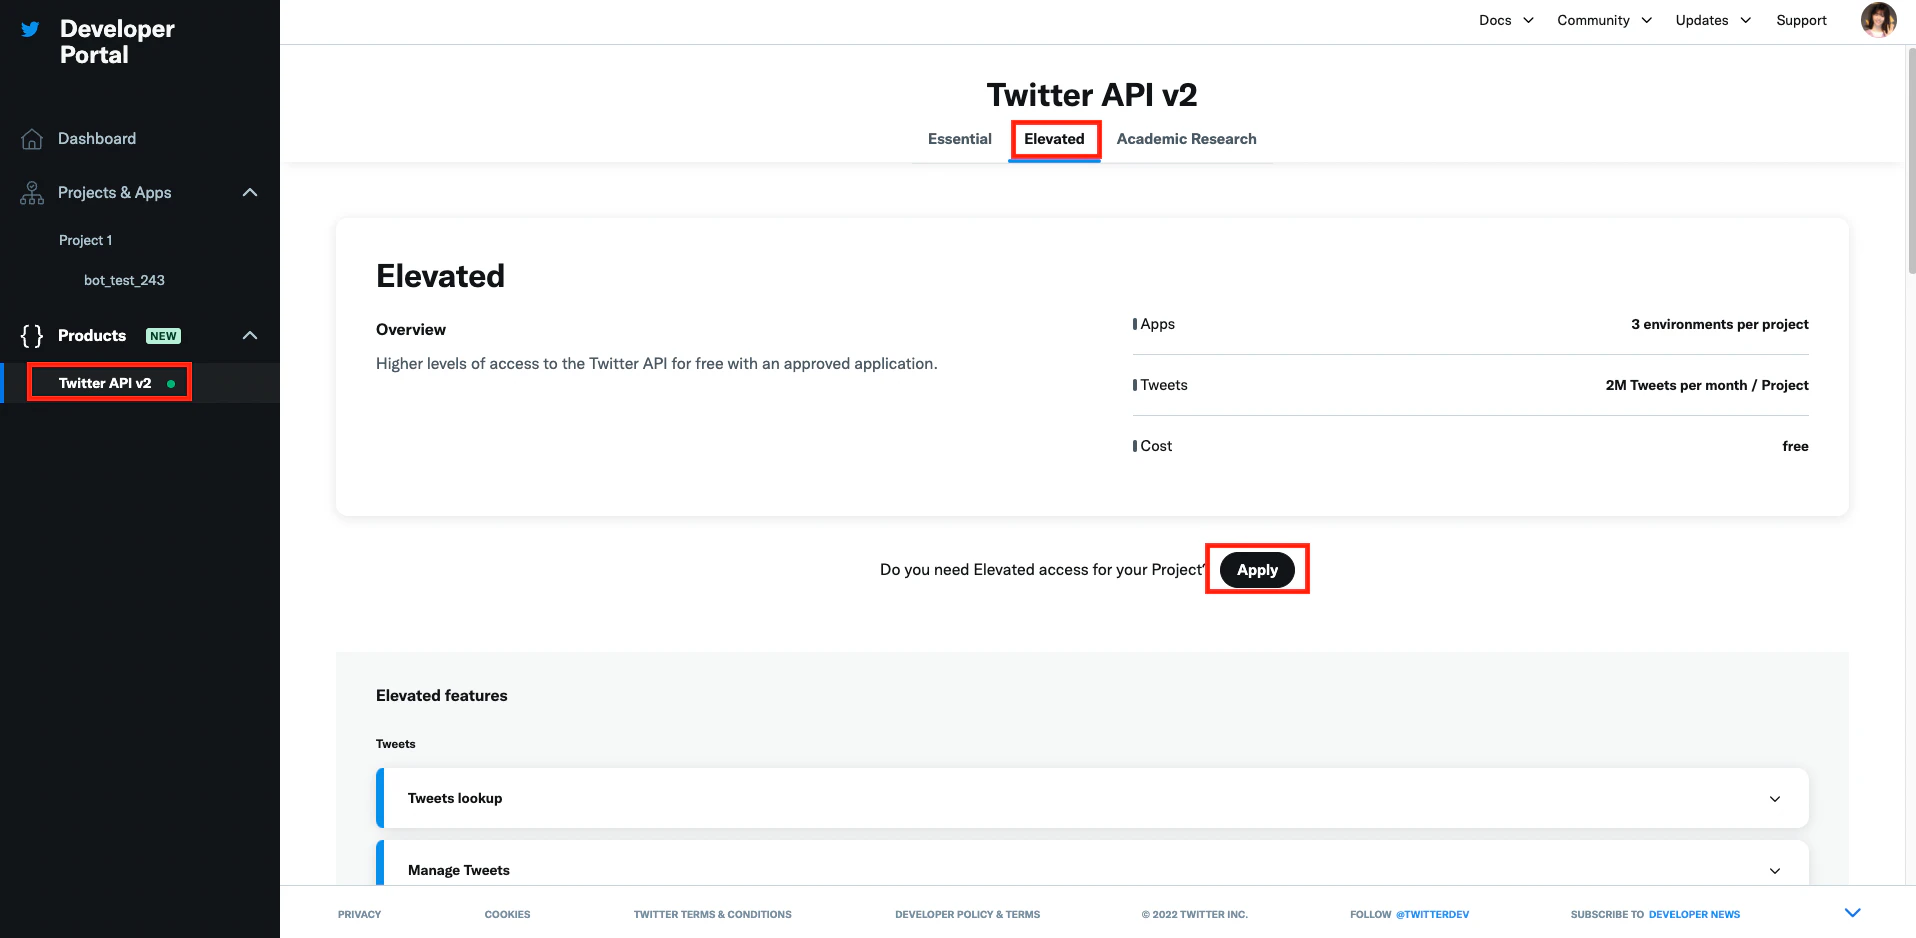Click the Cost 'free' value

coord(1795,446)
